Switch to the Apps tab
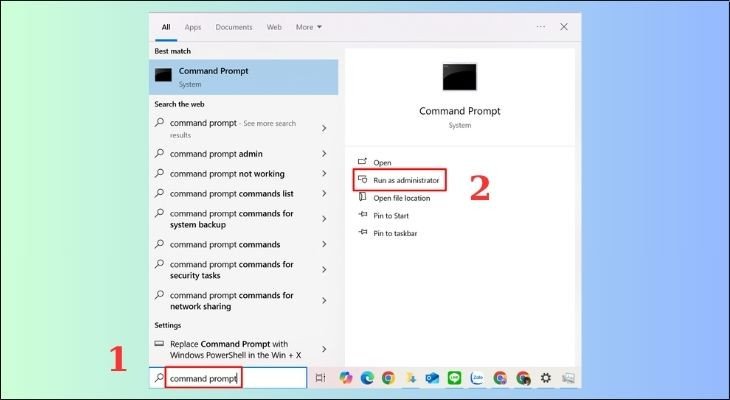730x400 pixels. point(193,27)
